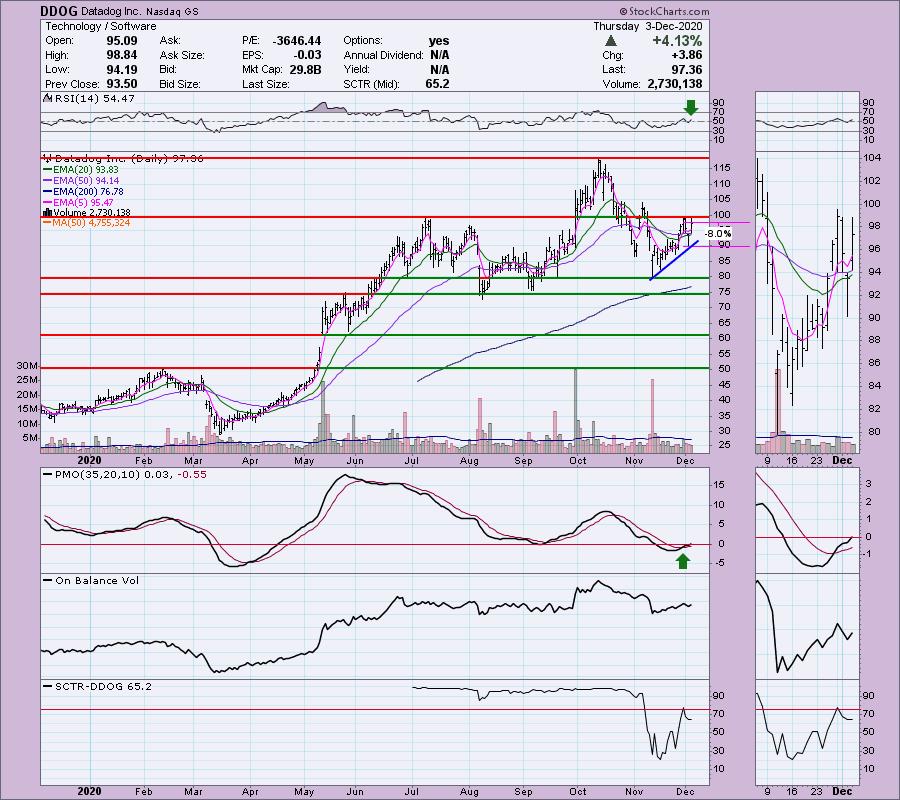
Task: Click the DDOG ticker symbol
Action: click(x=58, y=11)
